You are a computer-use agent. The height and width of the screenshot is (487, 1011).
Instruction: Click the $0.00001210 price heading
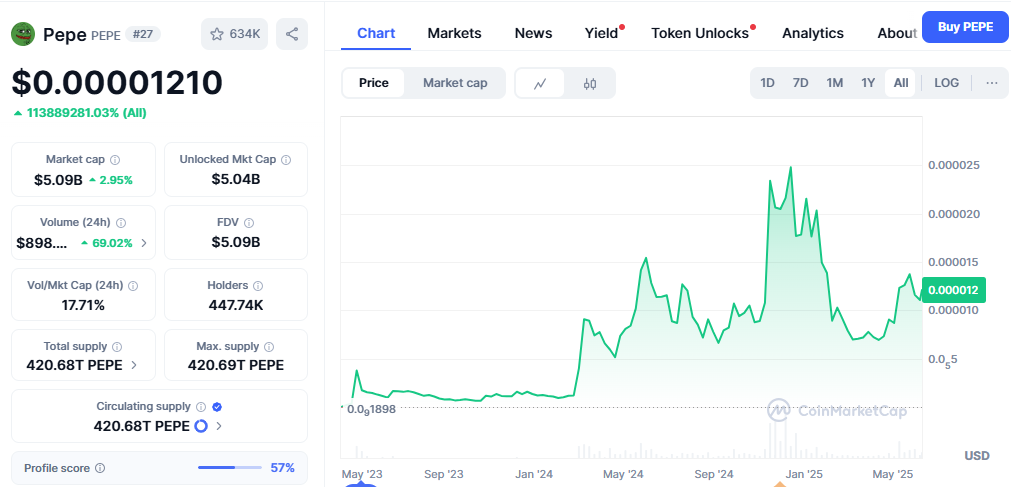coord(117,83)
